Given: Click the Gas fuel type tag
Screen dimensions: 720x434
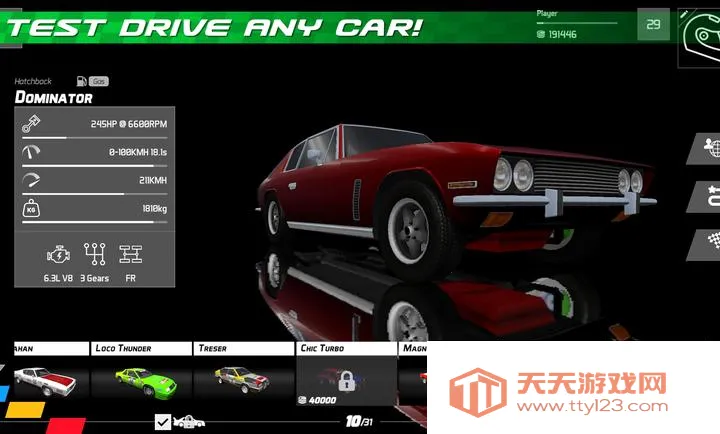Looking at the screenshot, I should [99, 81].
